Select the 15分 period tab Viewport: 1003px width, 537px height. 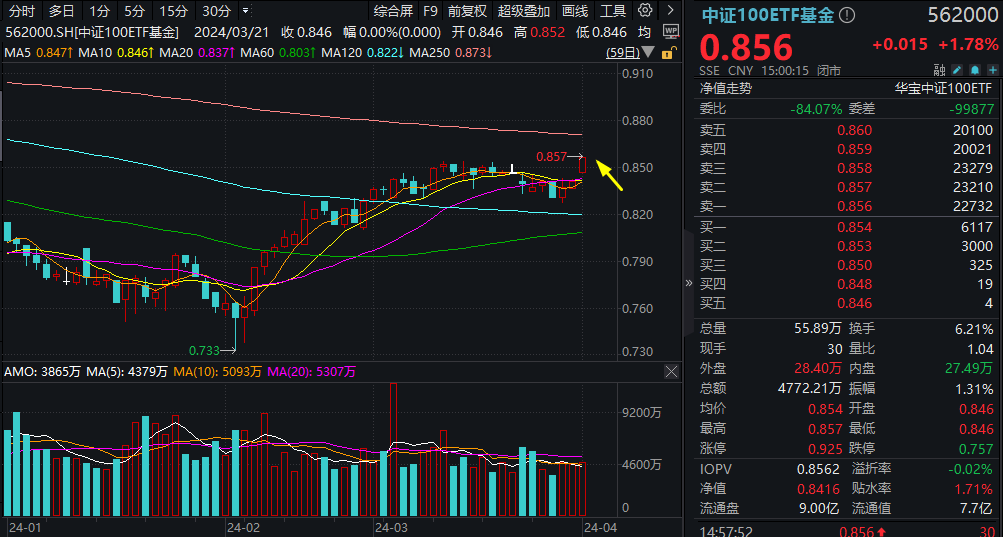(173, 11)
